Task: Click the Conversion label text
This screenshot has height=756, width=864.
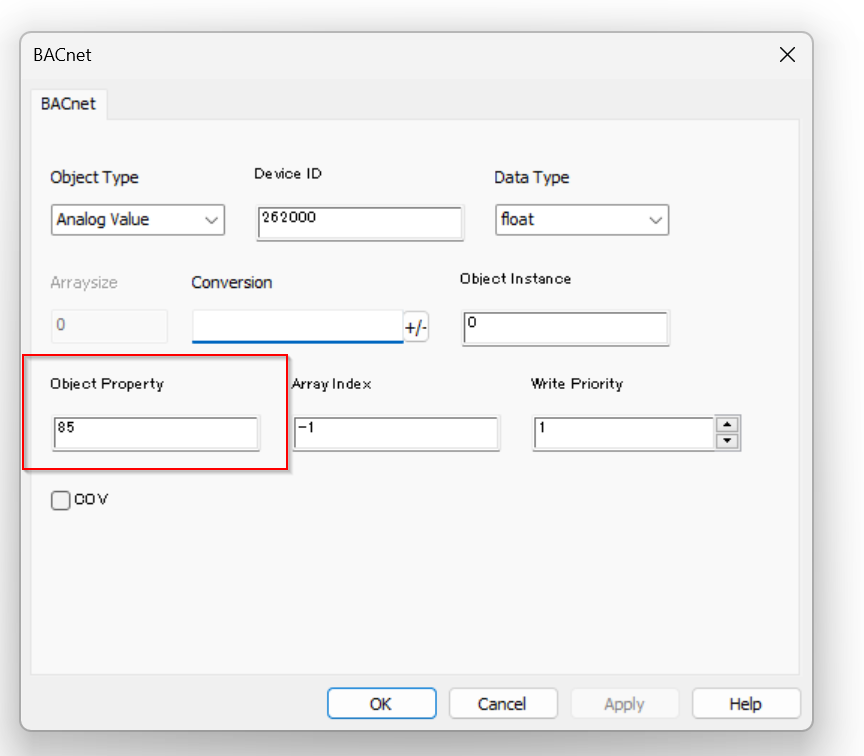Action: (231, 283)
